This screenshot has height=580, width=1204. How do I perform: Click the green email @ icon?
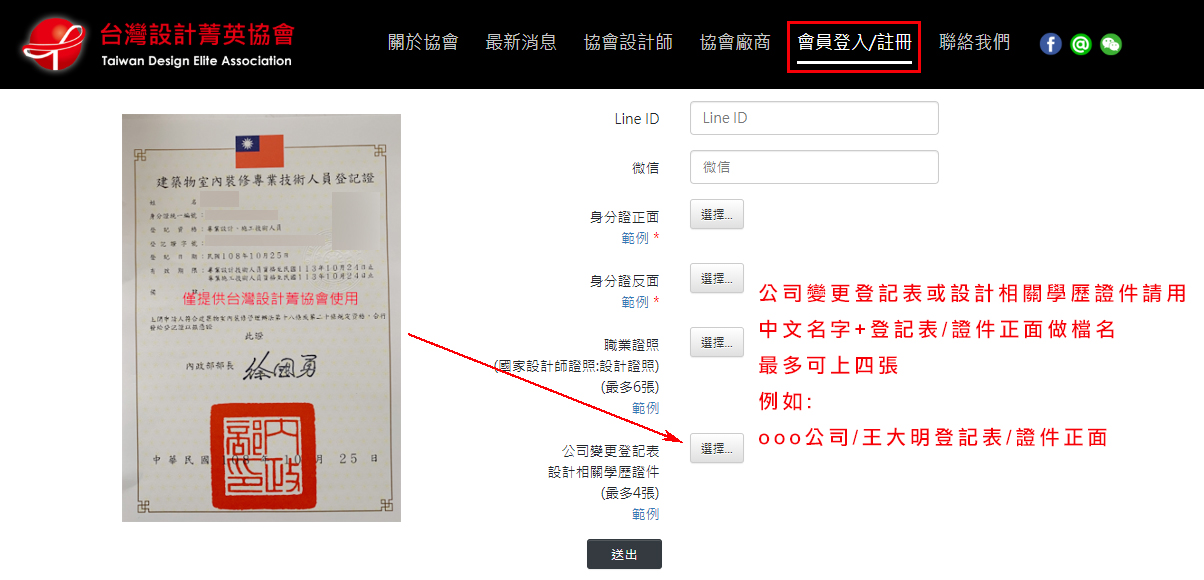[x=1080, y=44]
